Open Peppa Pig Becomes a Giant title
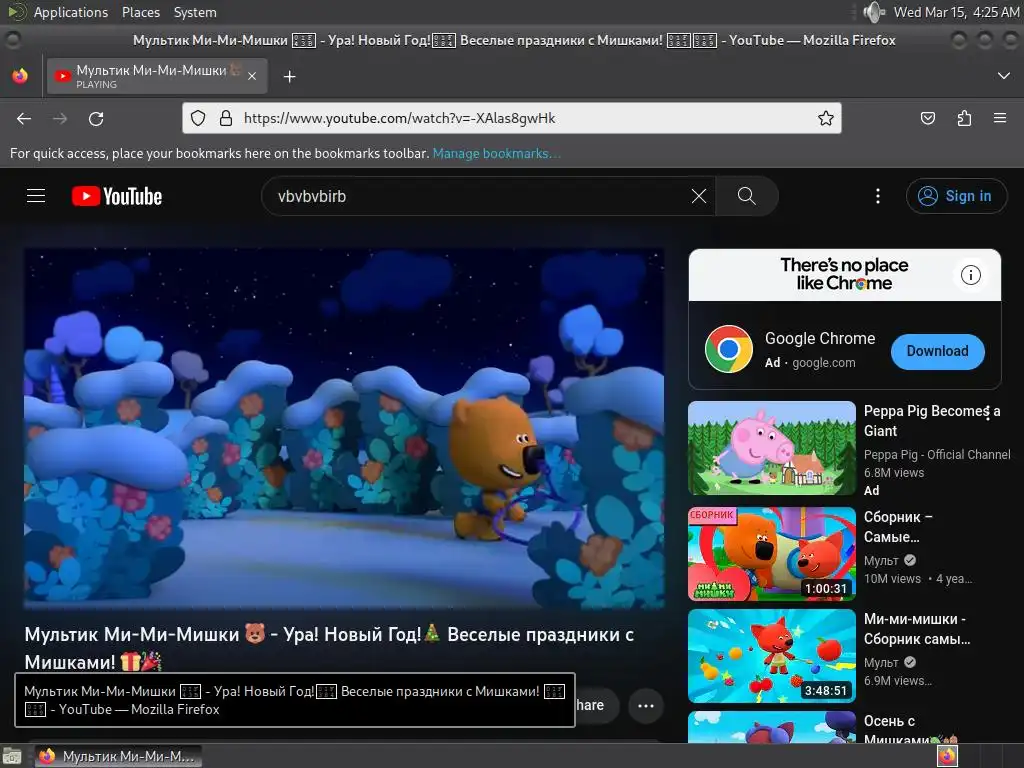 pos(931,421)
